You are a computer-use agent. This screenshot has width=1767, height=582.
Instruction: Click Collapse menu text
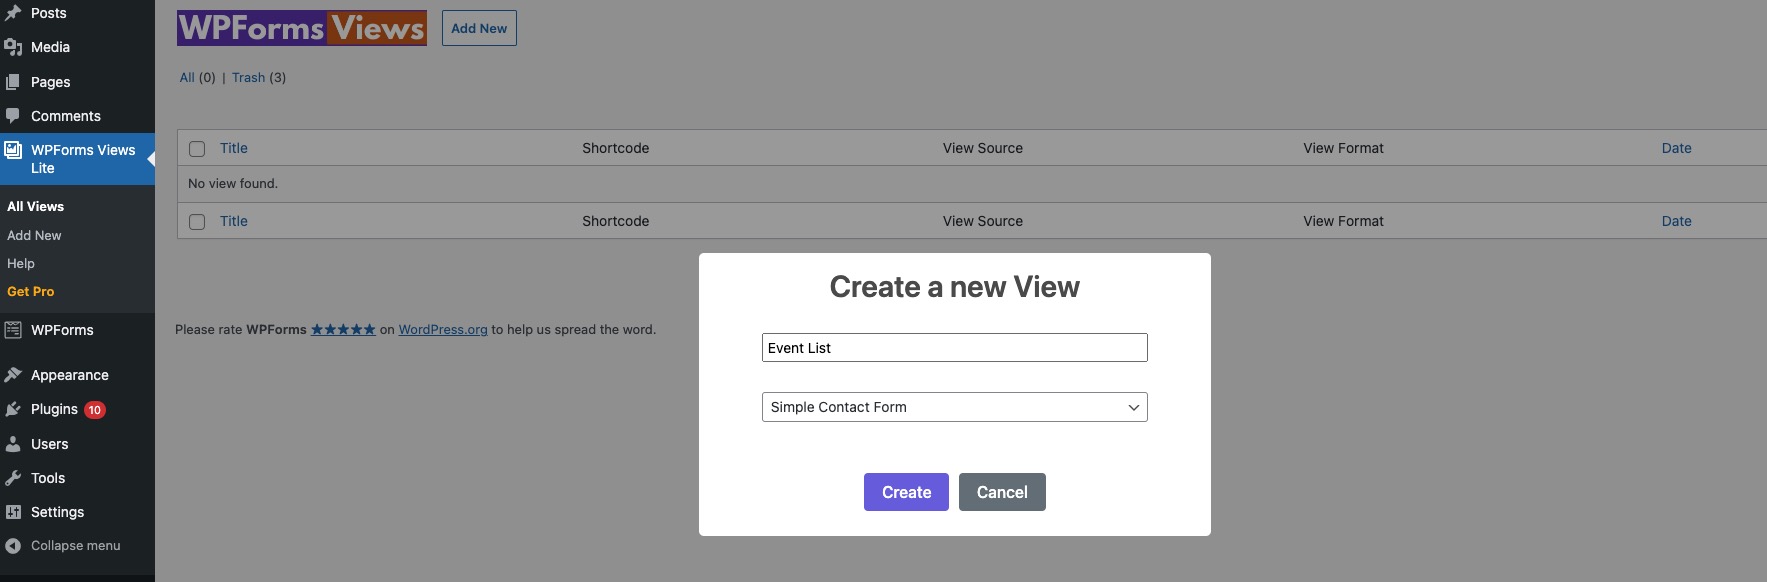click(76, 546)
